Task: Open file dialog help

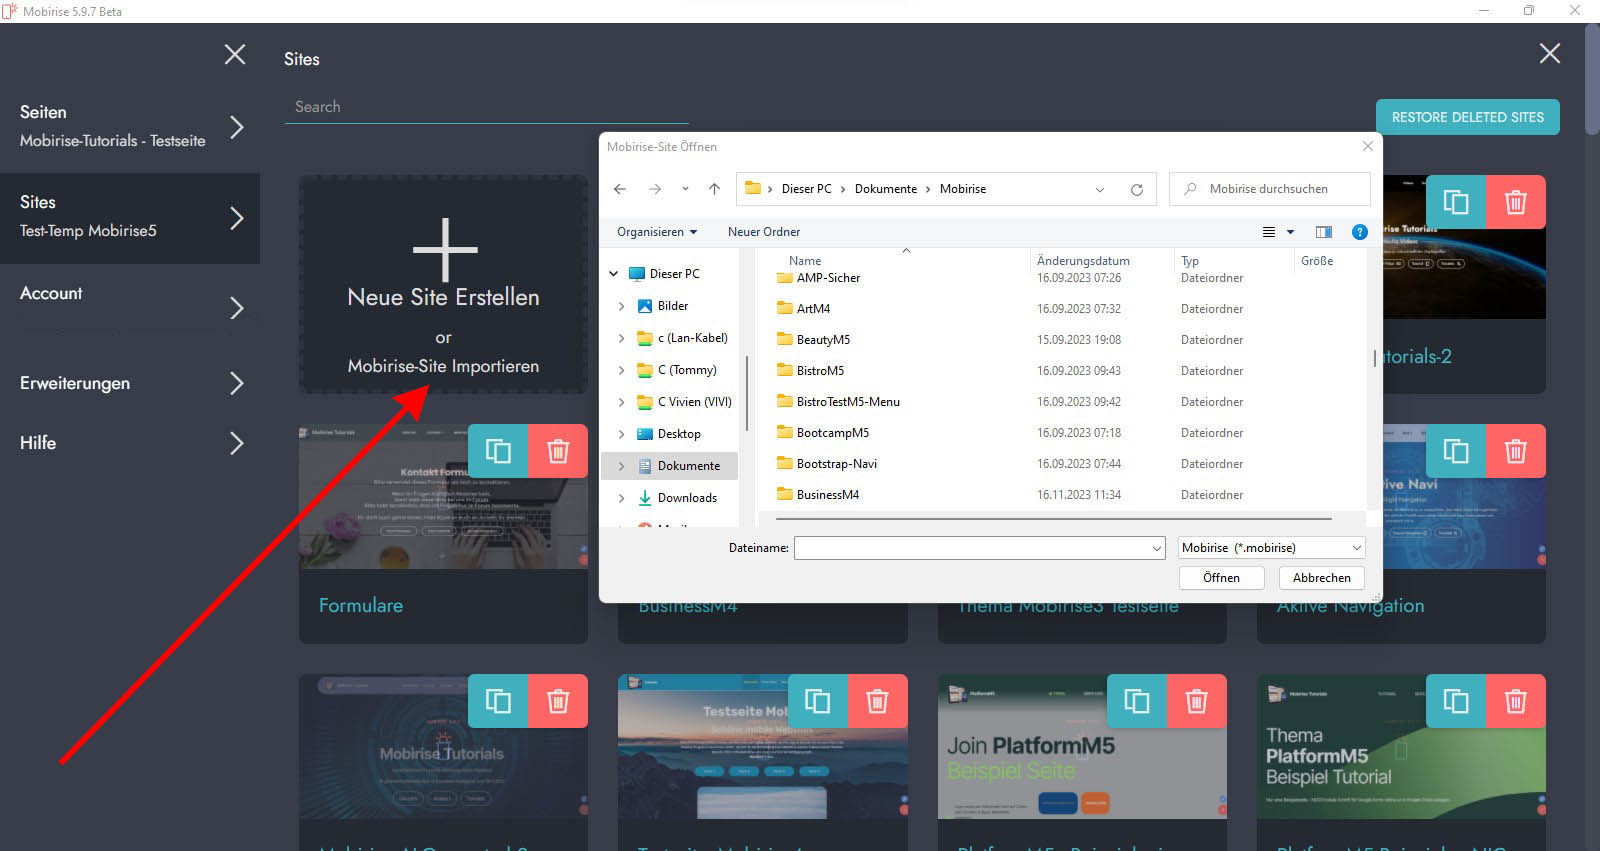Action: 1359,232
